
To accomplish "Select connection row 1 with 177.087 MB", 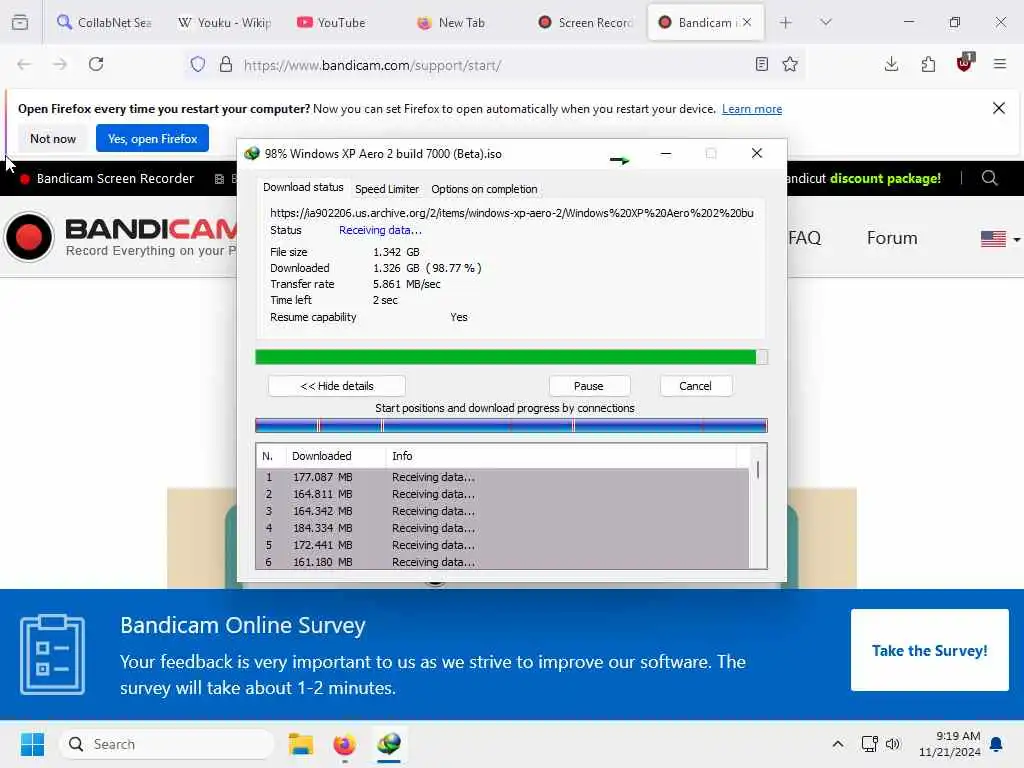I will 502,477.
